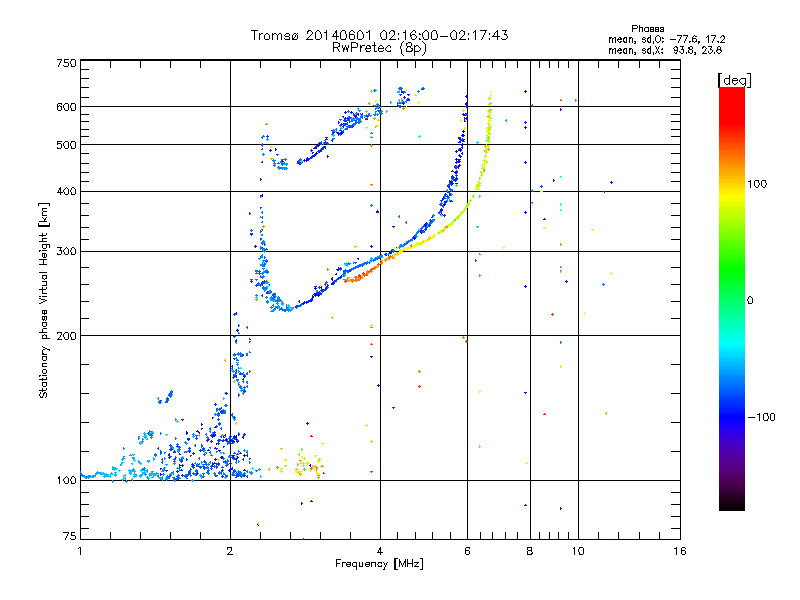Select the 'mean, sd,X: 93.8, 23.8' line

point(665,50)
